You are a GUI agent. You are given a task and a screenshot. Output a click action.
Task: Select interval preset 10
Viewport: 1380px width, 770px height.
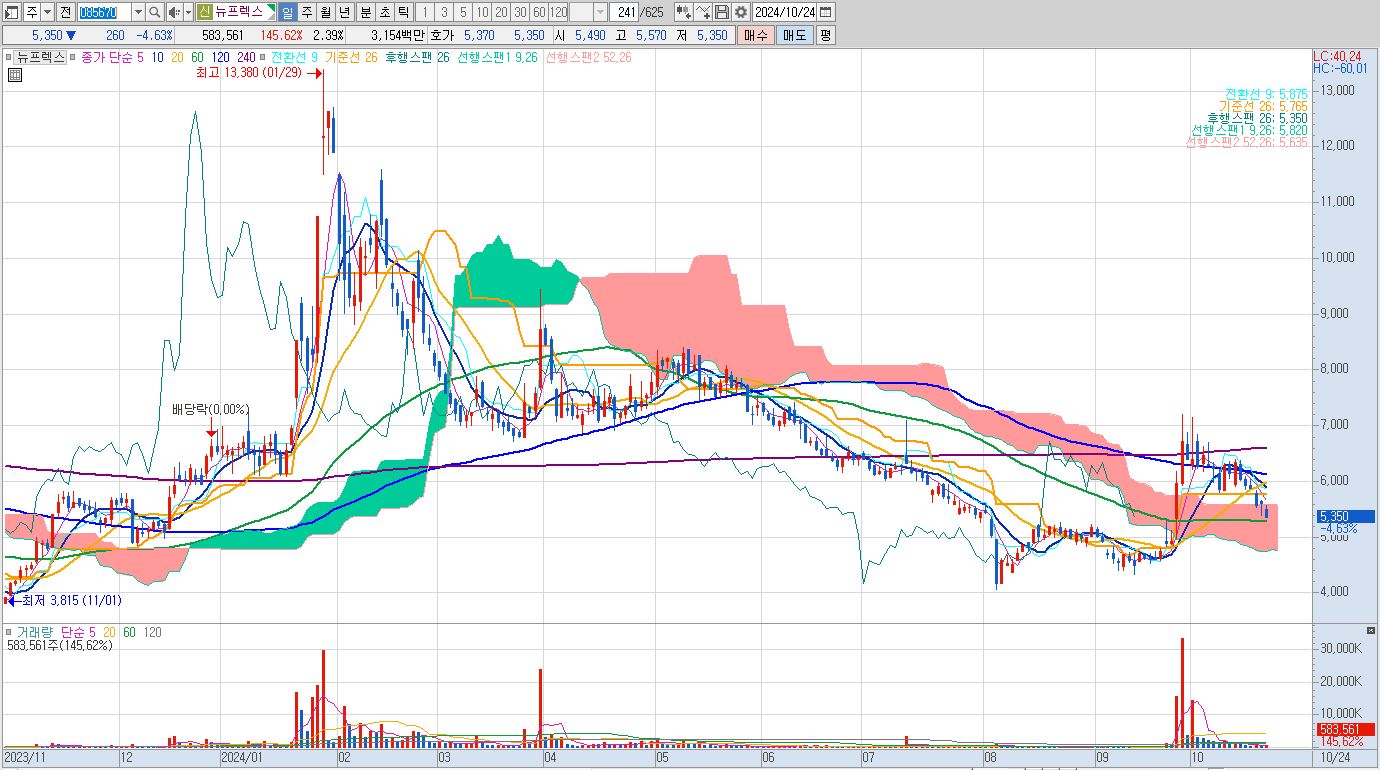[482, 12]
